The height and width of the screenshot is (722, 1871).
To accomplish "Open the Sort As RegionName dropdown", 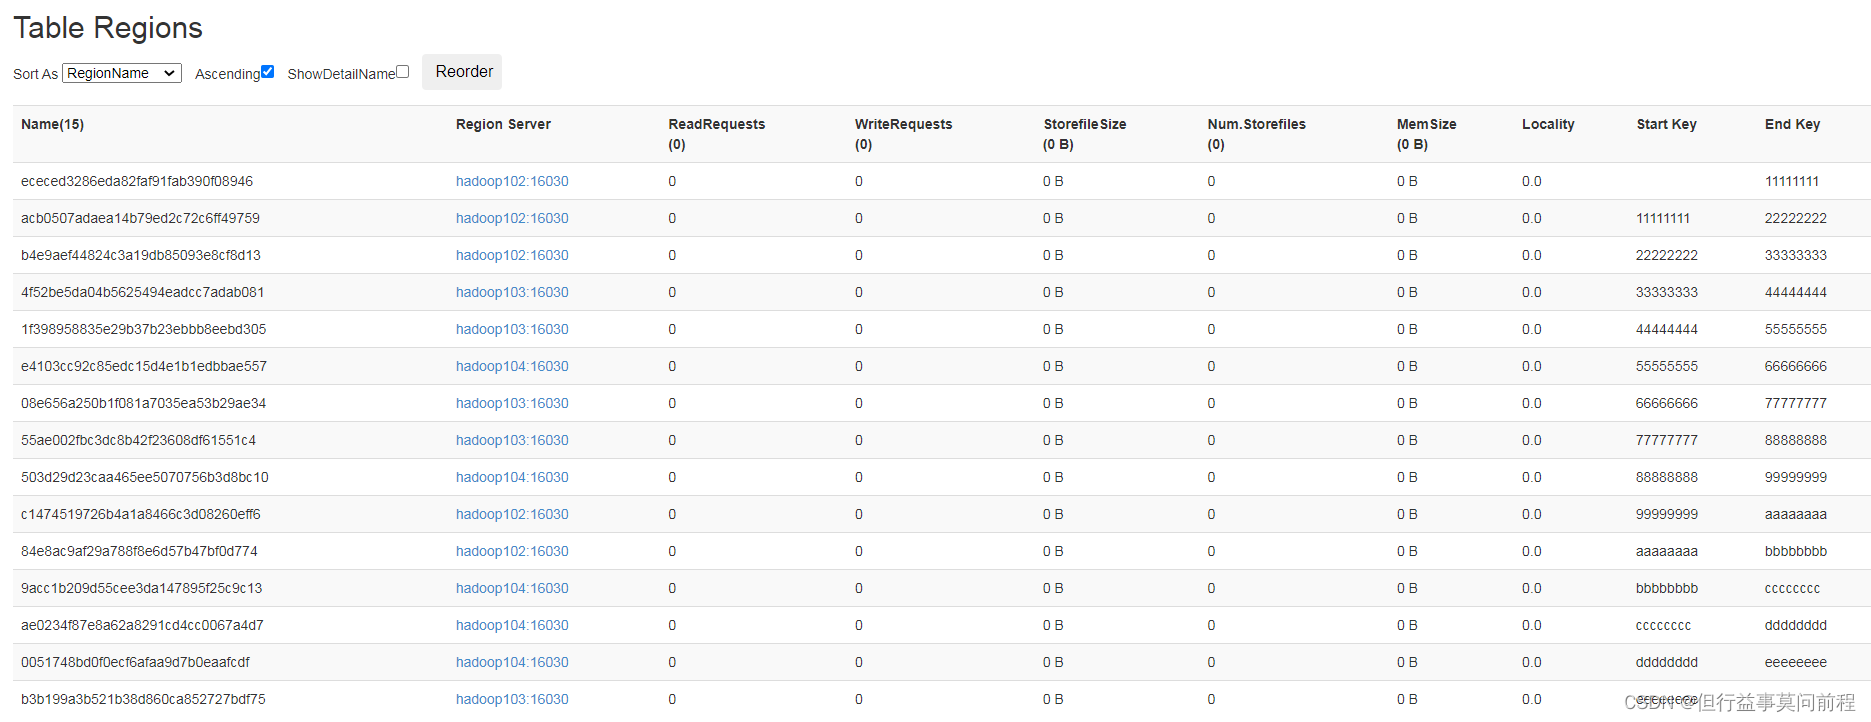I will tap(122, 73).
